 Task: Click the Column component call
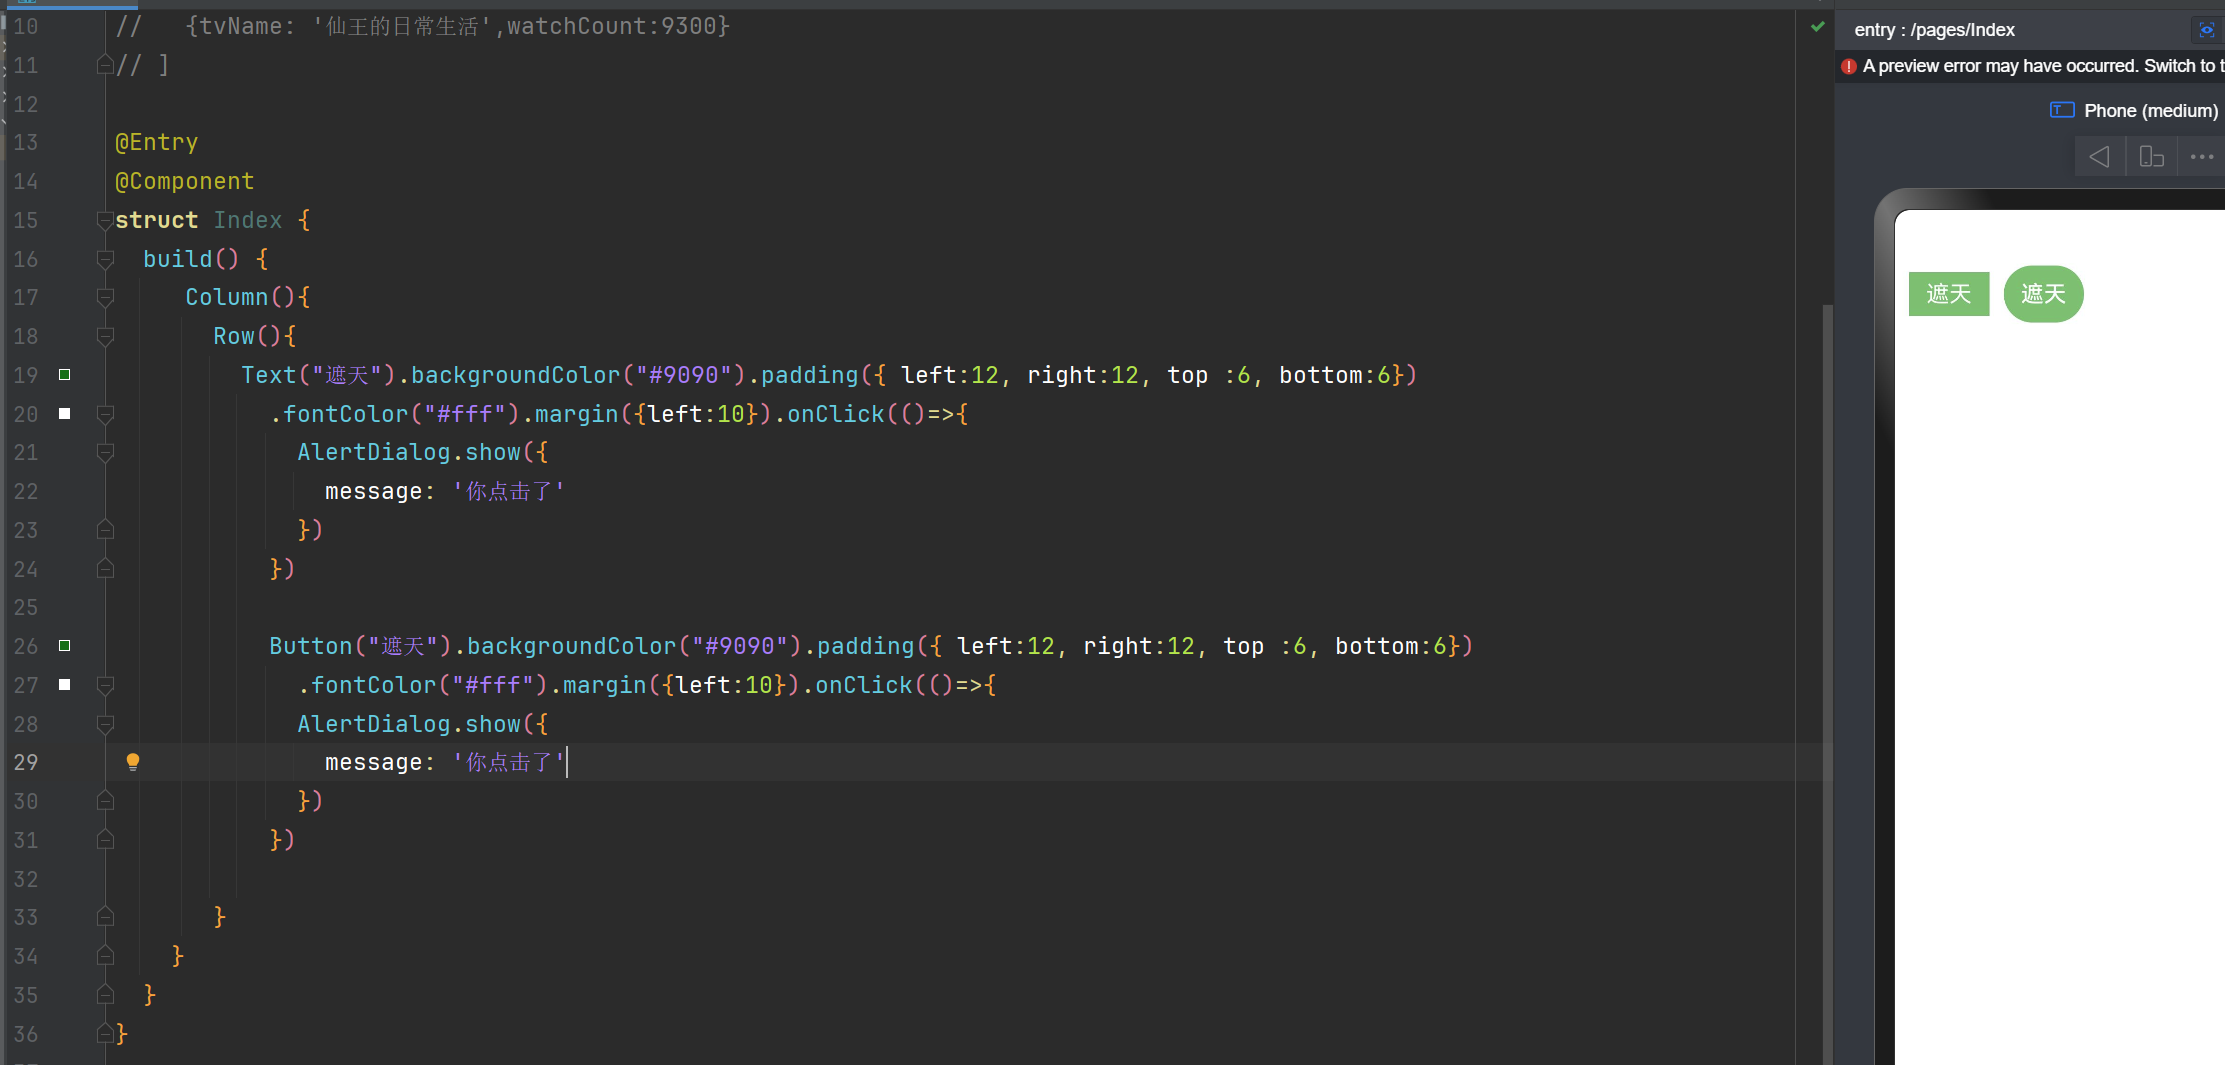[226, 297]
